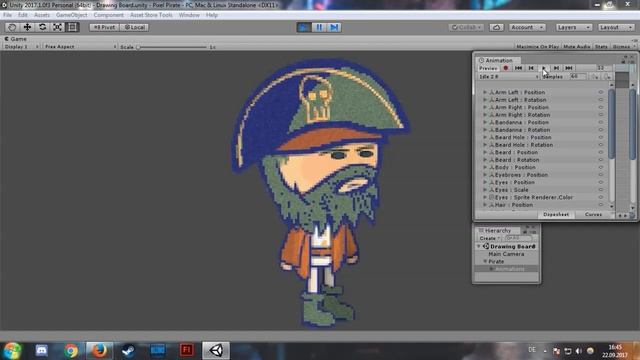Switch to the Dopesheet view
The height and width of the screenshot is (360, 640).
click(x=556, y=215)
